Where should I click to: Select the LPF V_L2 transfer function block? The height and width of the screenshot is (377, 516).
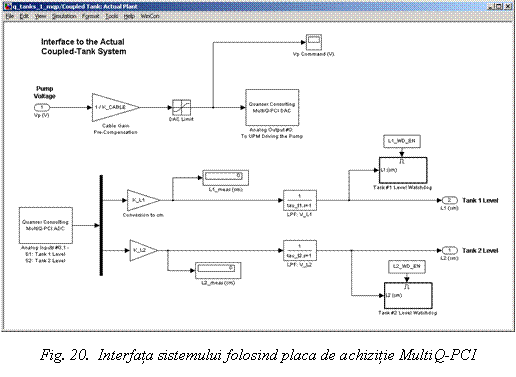click(x=300, y=250)
